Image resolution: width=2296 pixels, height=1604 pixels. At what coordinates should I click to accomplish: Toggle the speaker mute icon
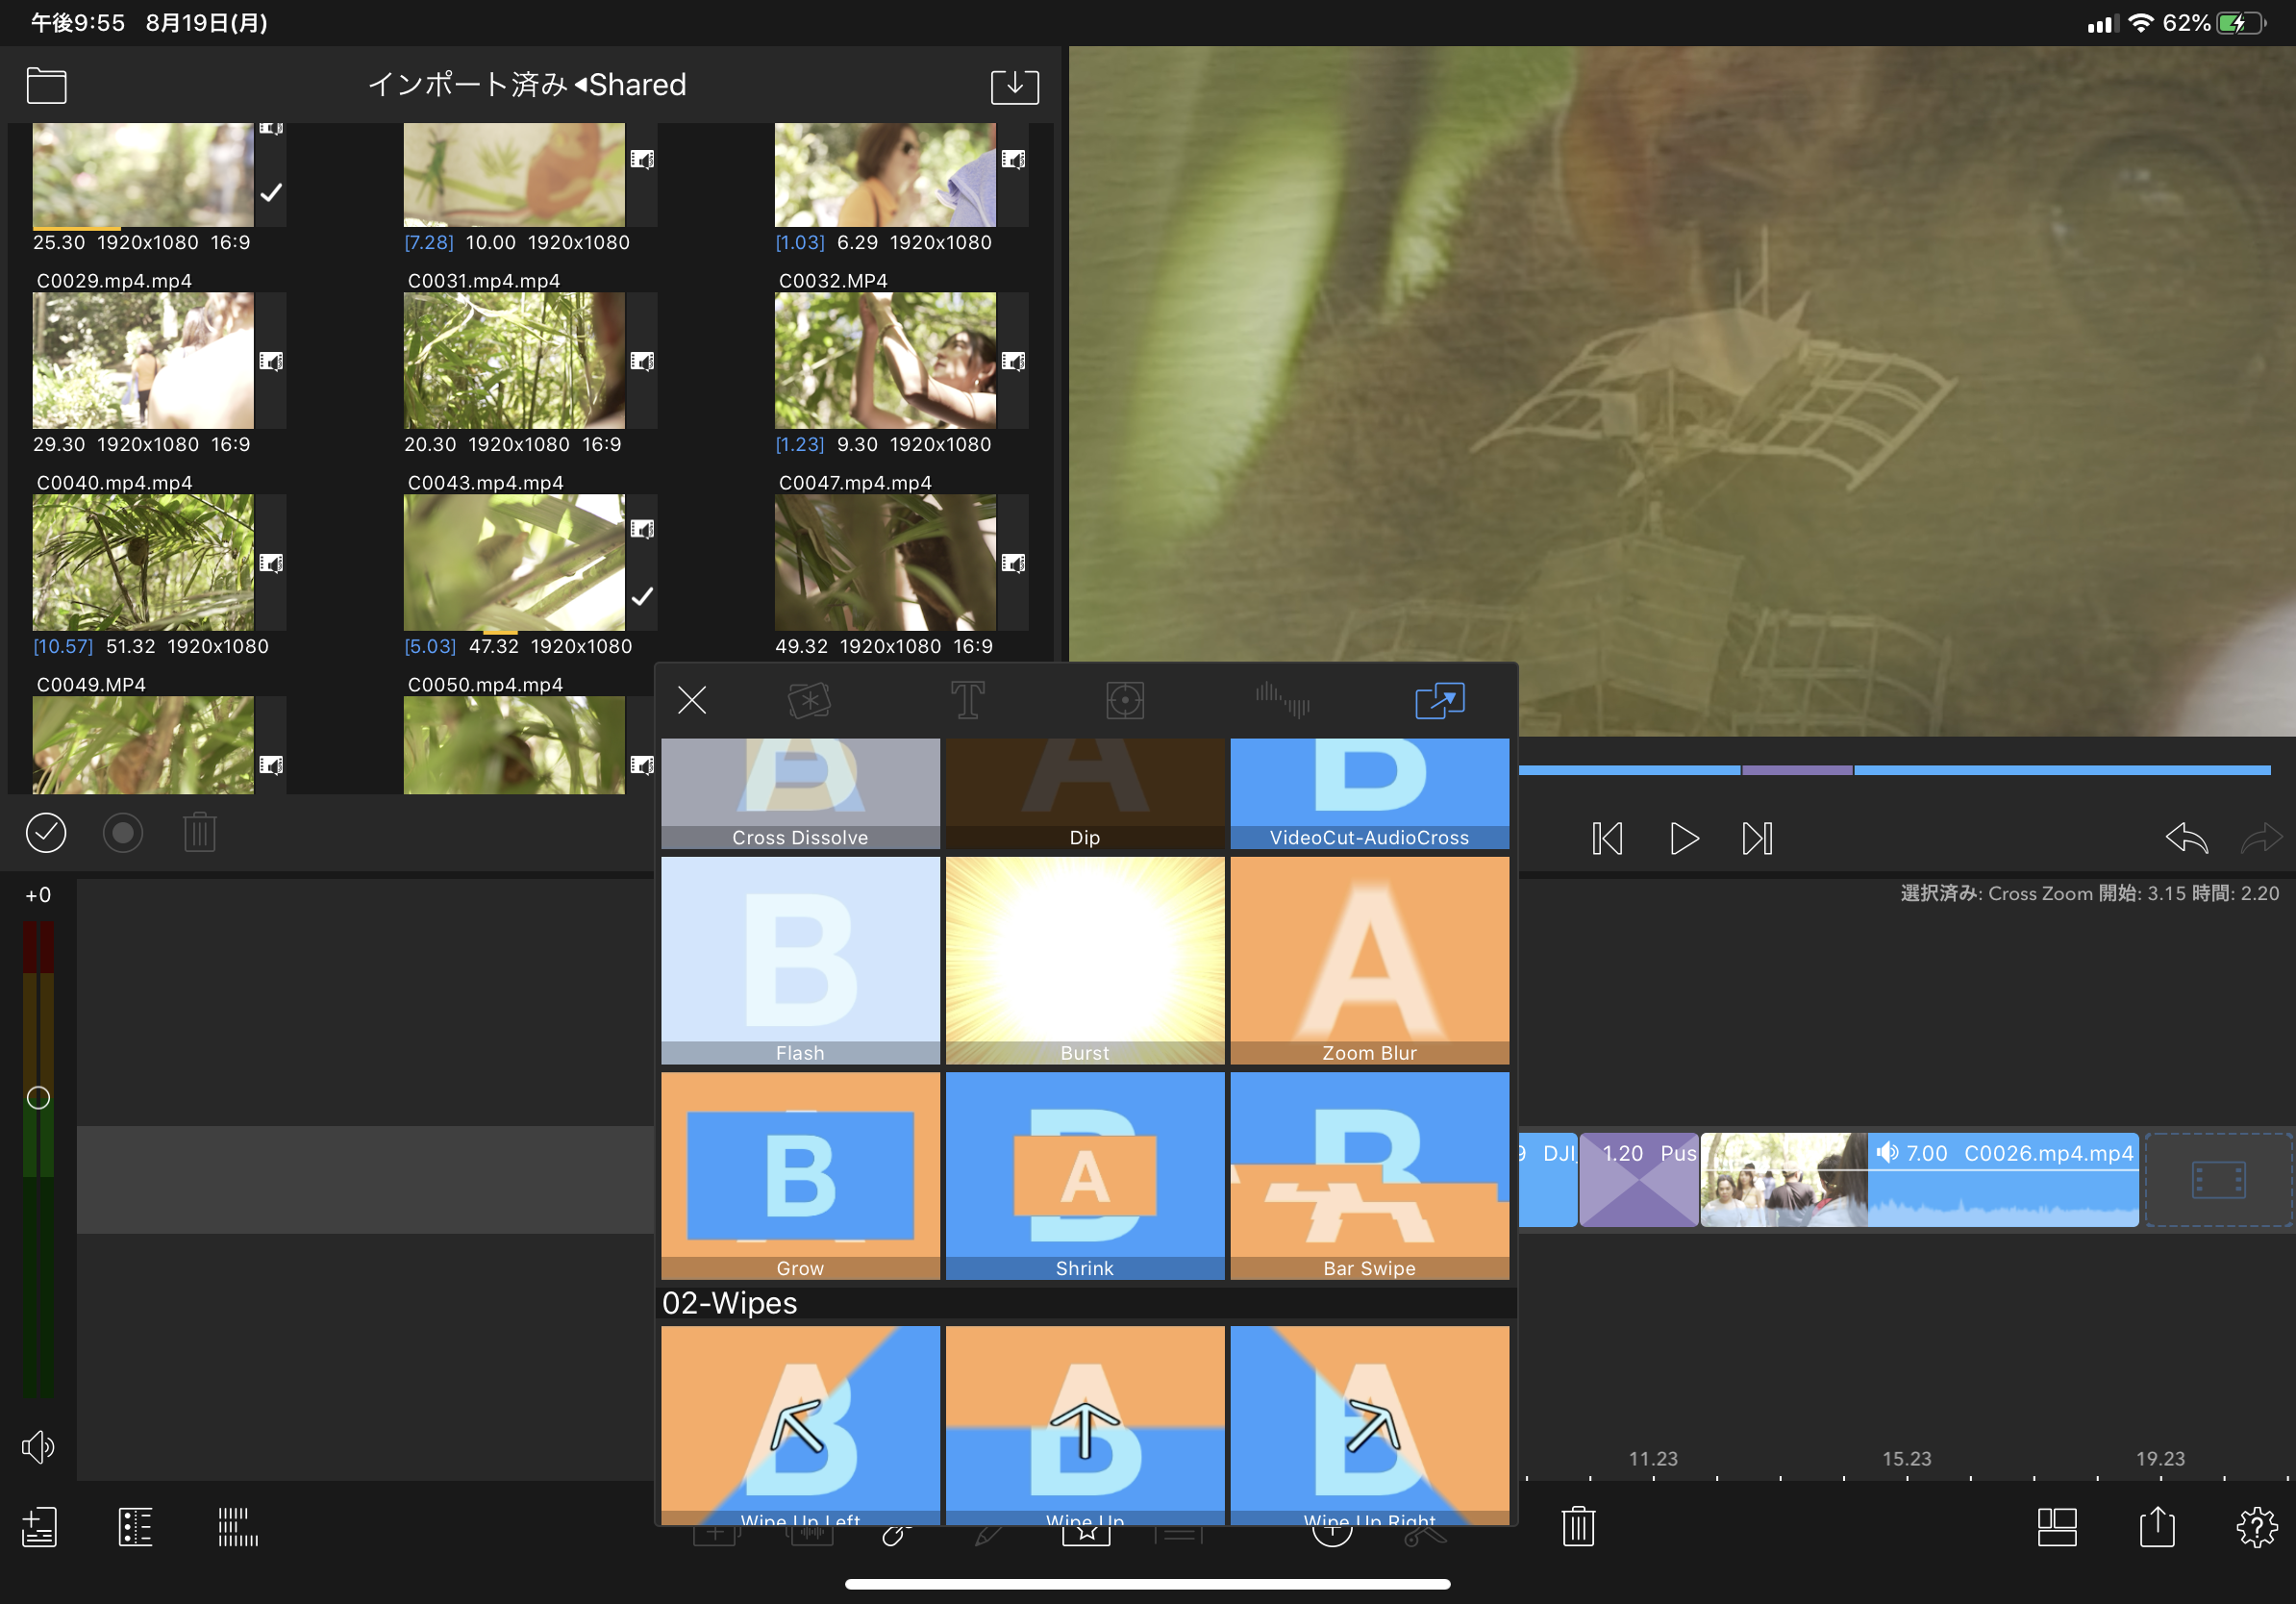point(38,1446)
